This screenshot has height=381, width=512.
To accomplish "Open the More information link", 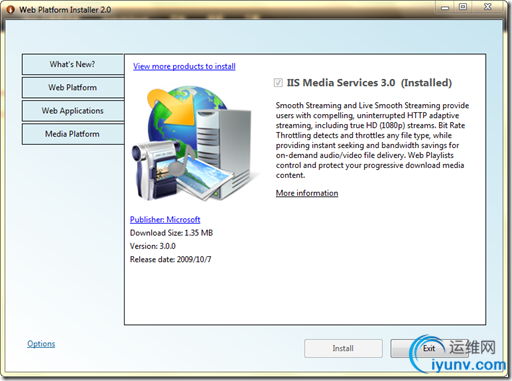I will [307, 193].
